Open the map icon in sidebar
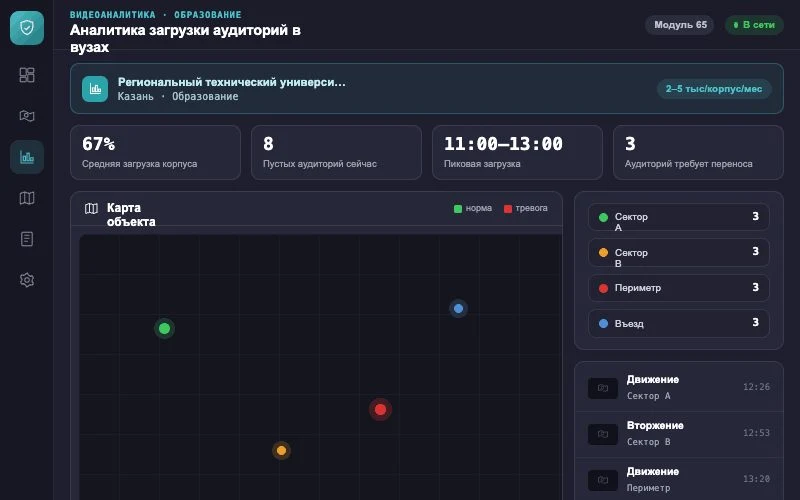This screenshot has width=800, height=500. 27,198
